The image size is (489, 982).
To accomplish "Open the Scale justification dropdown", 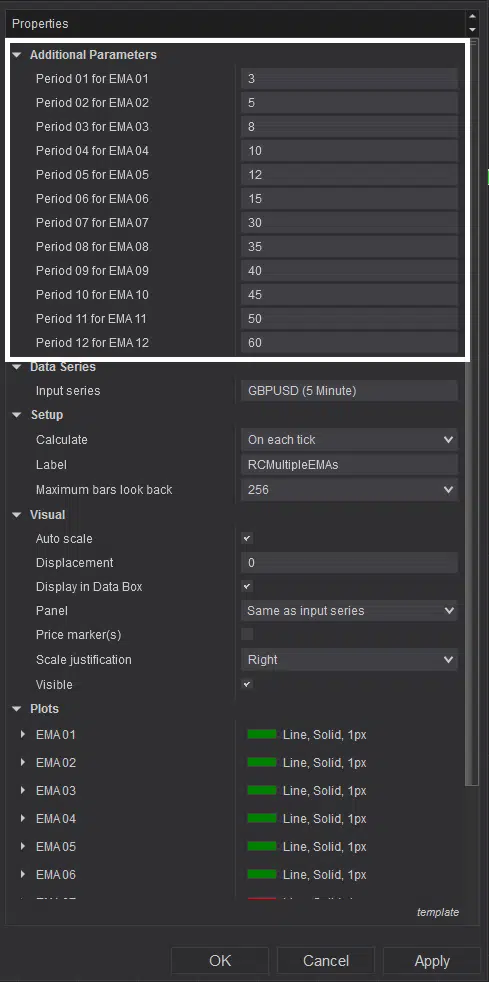I will coord(349,659).
